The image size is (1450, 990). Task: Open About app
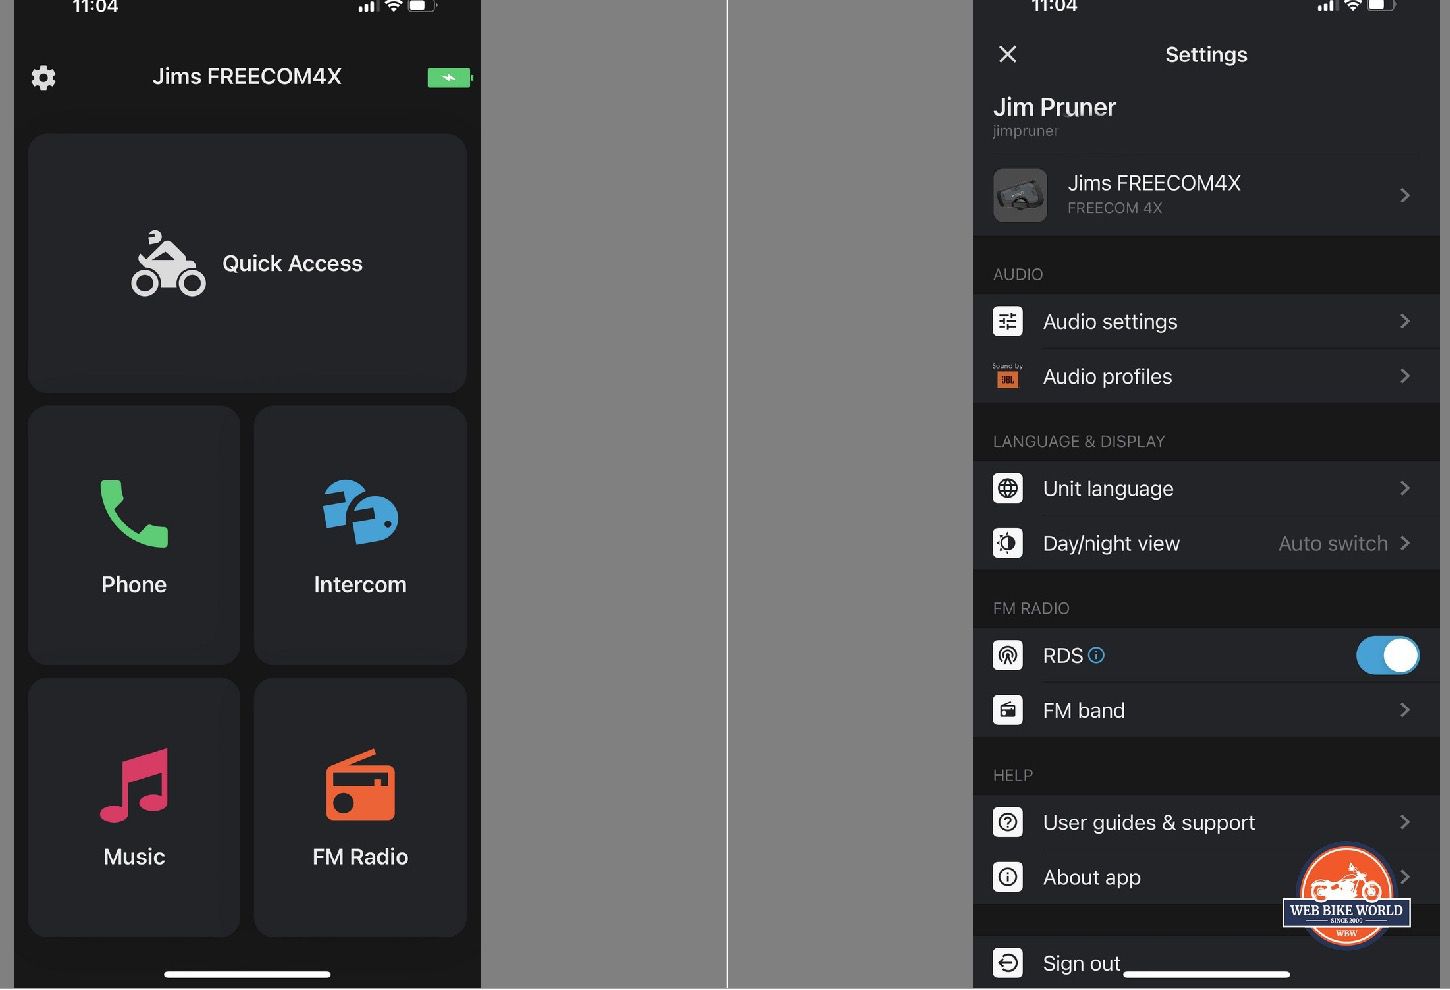click(x=1206, y=877)
